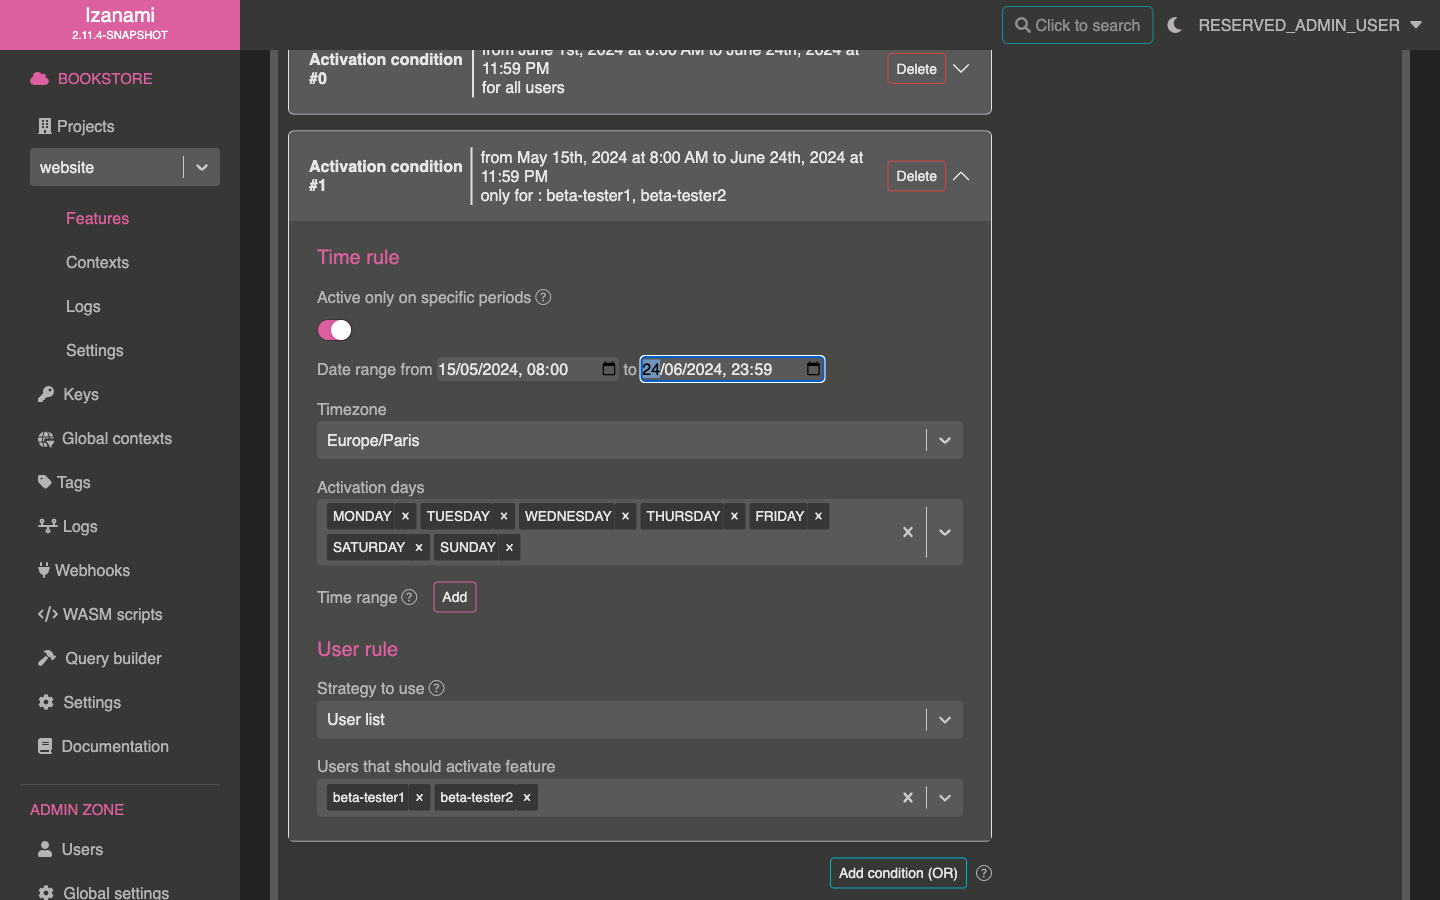Delete Activation condition #1

click(916, 176)
